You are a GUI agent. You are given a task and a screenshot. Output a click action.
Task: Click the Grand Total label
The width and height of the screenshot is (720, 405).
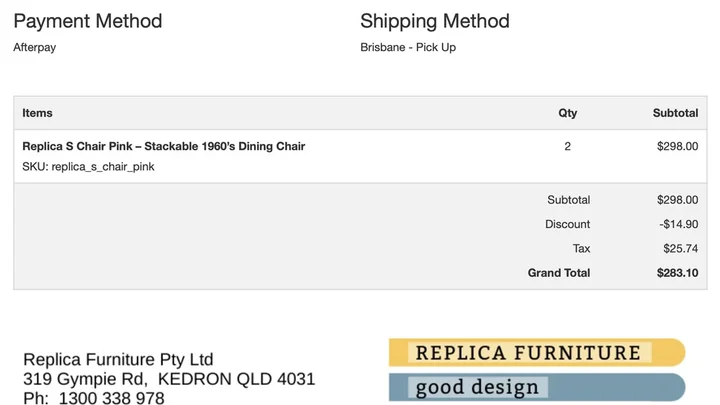coord(559,273)
